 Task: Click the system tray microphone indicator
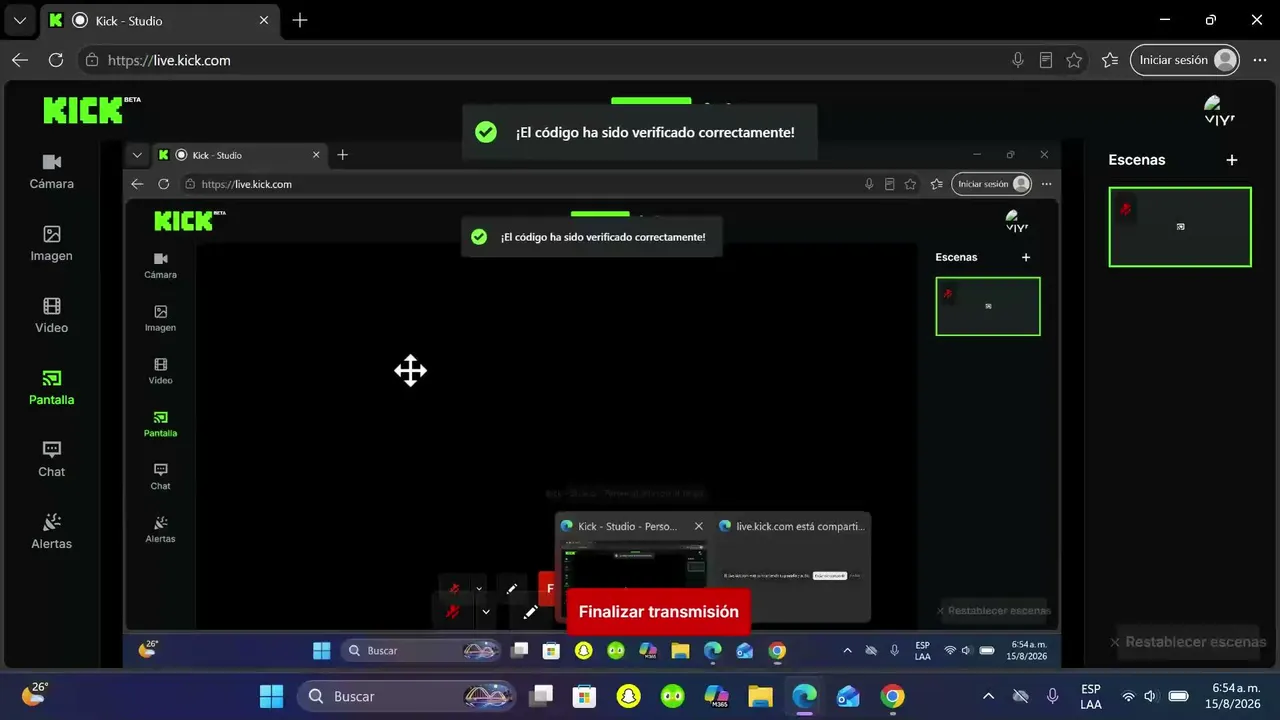click(x=1052, y=696)
